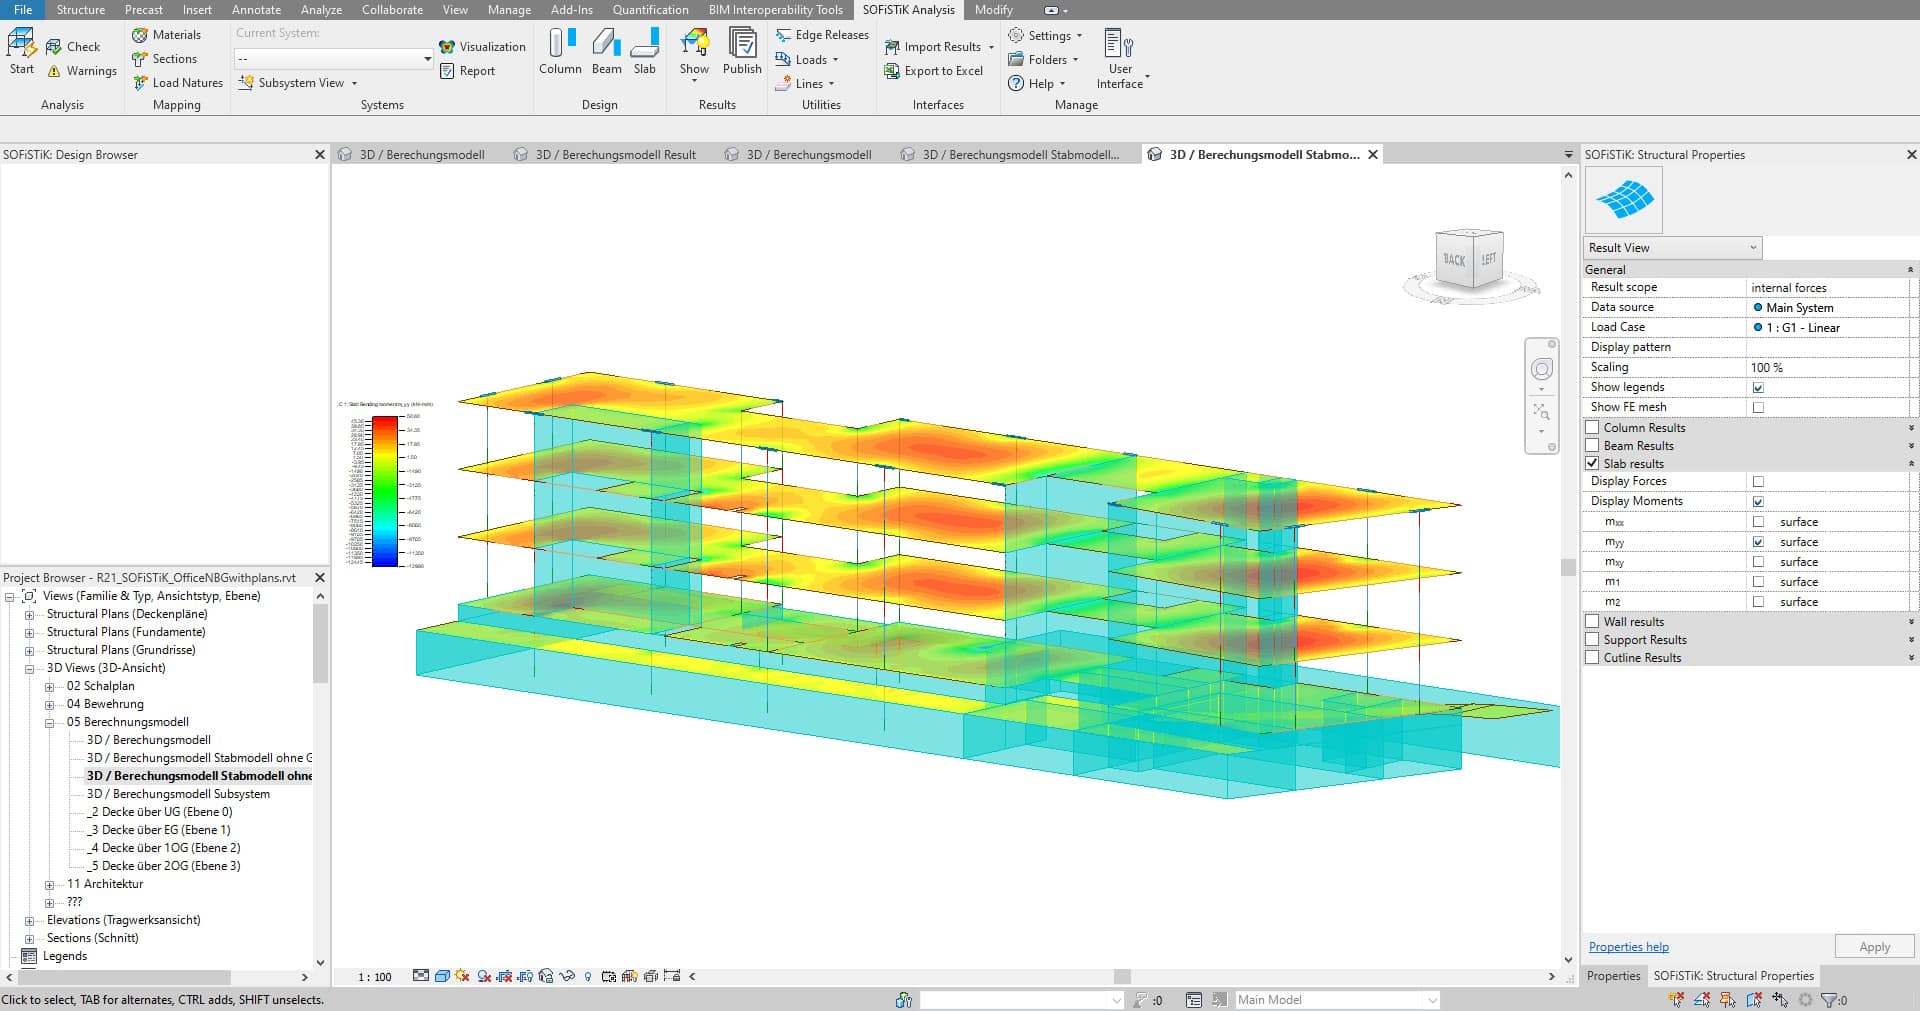Enable Beam Results checkbox
This screenshot has height=1011, width=1920.
pyautogui.click(x=1592, y=446)
